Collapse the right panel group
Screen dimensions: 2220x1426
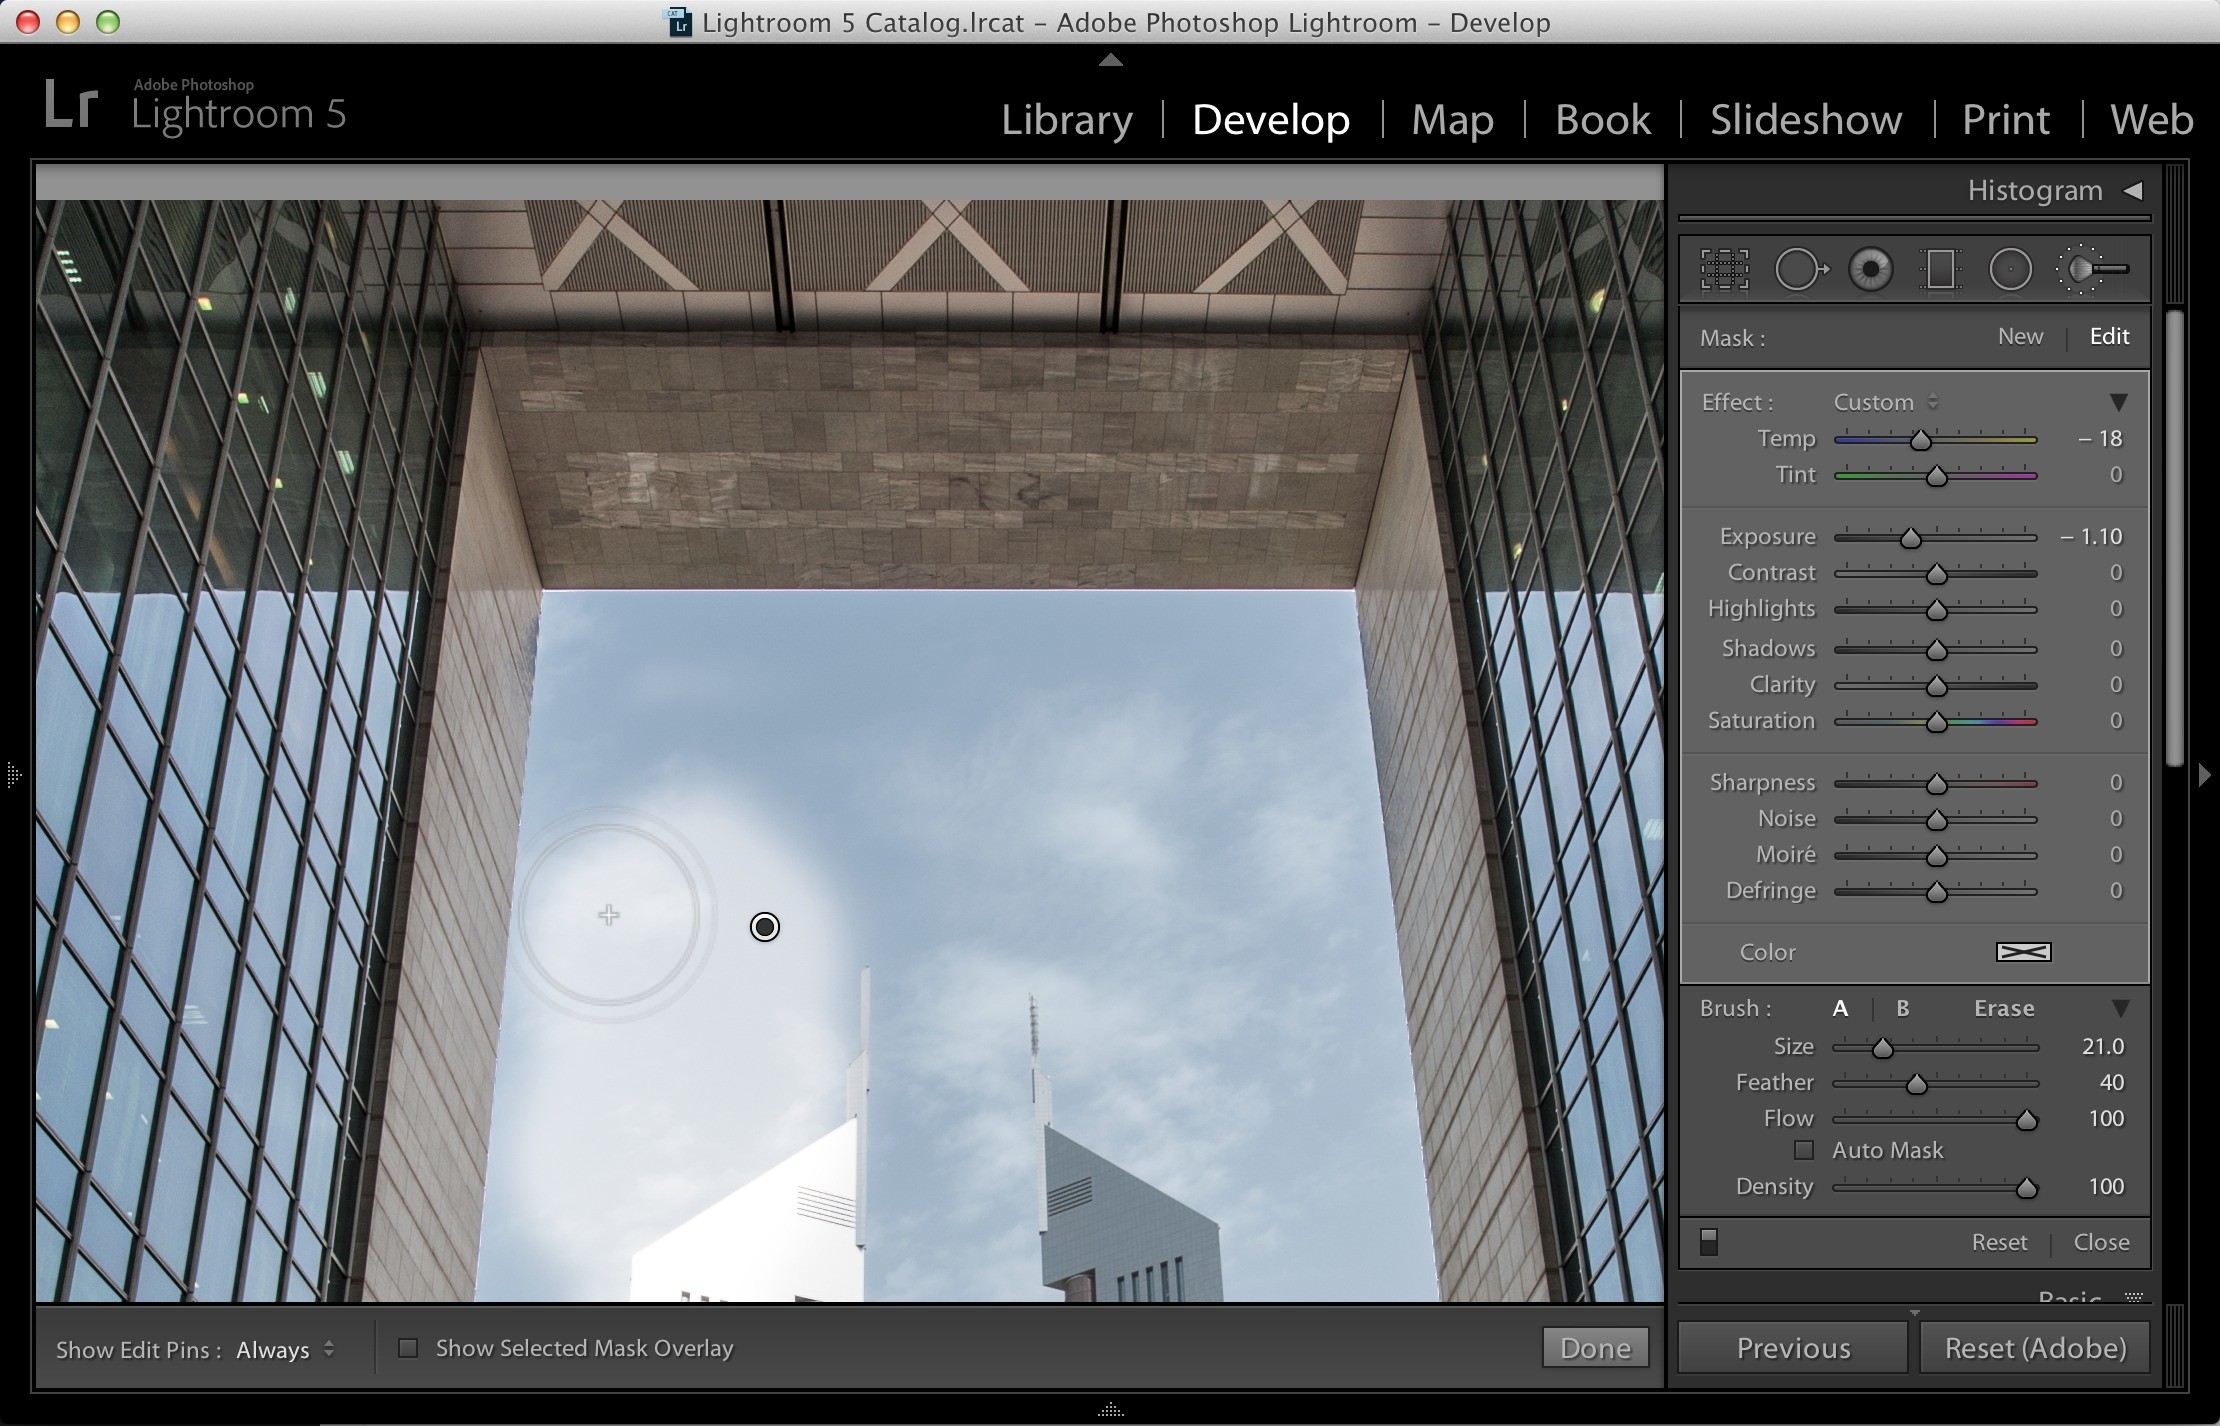coord(2204,775)
